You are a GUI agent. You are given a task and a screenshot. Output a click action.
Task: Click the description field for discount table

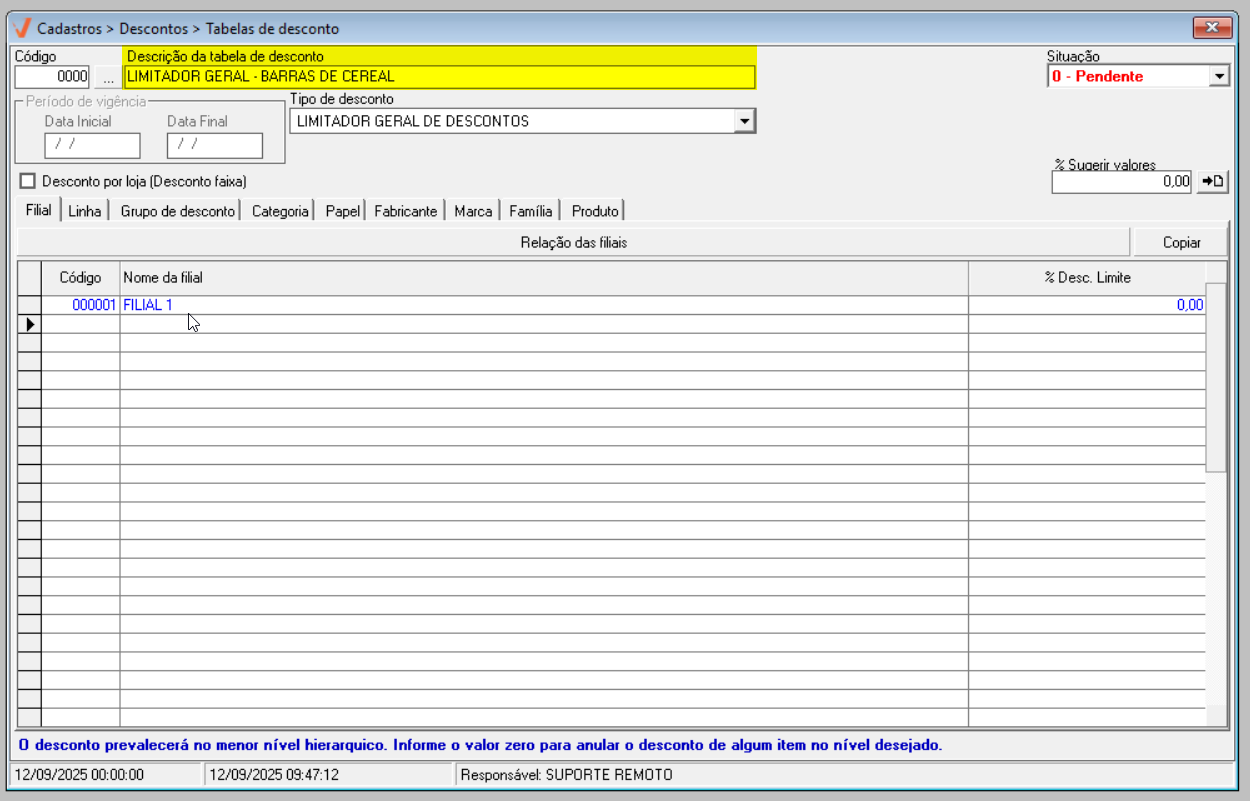click(x=439, y=76)
